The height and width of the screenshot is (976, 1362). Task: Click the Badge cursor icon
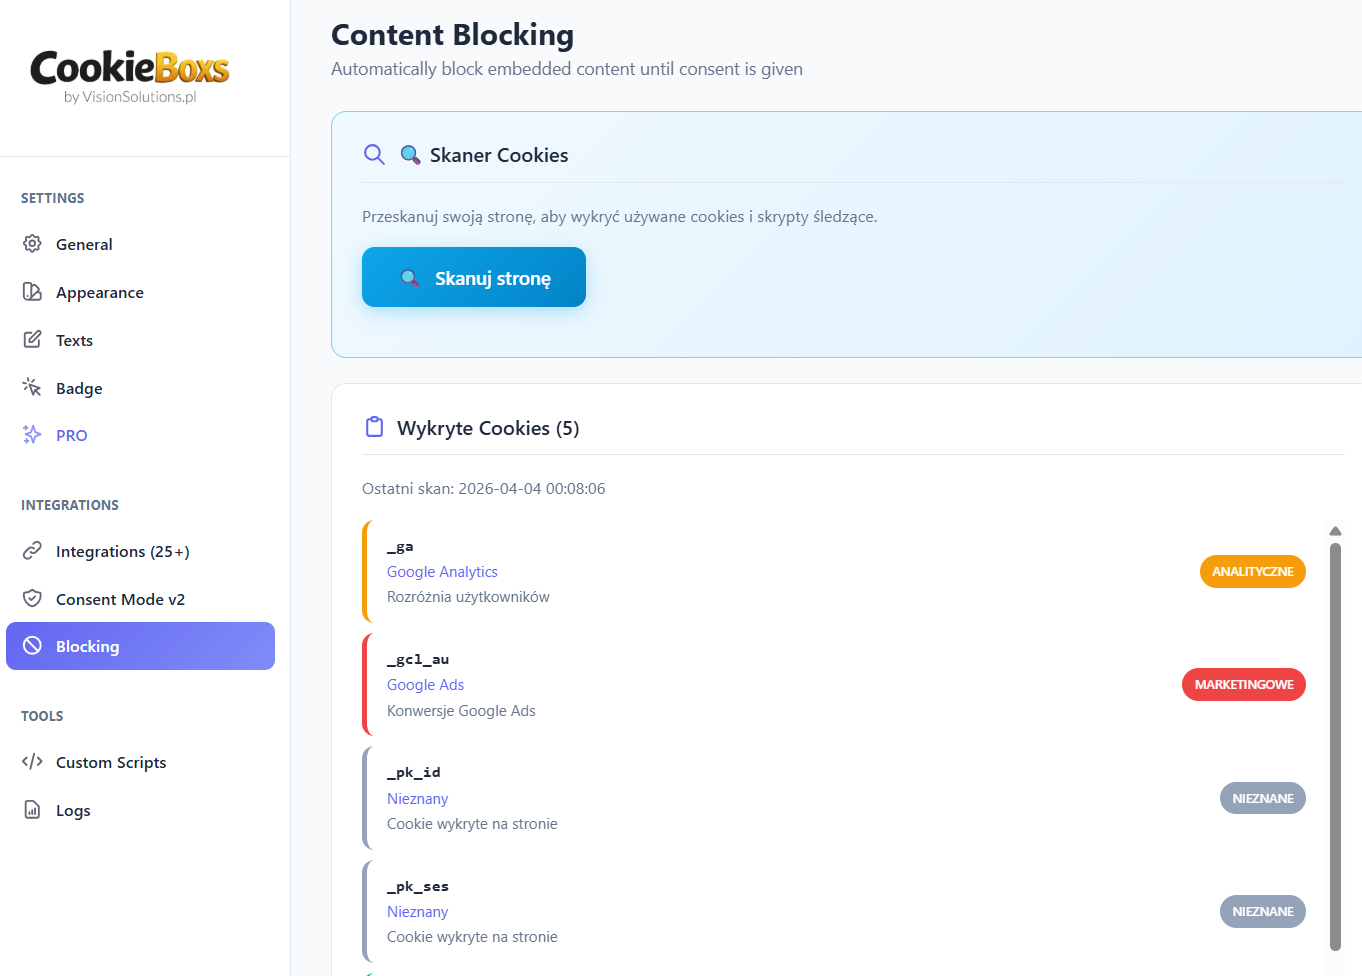[x=32, y=387]
